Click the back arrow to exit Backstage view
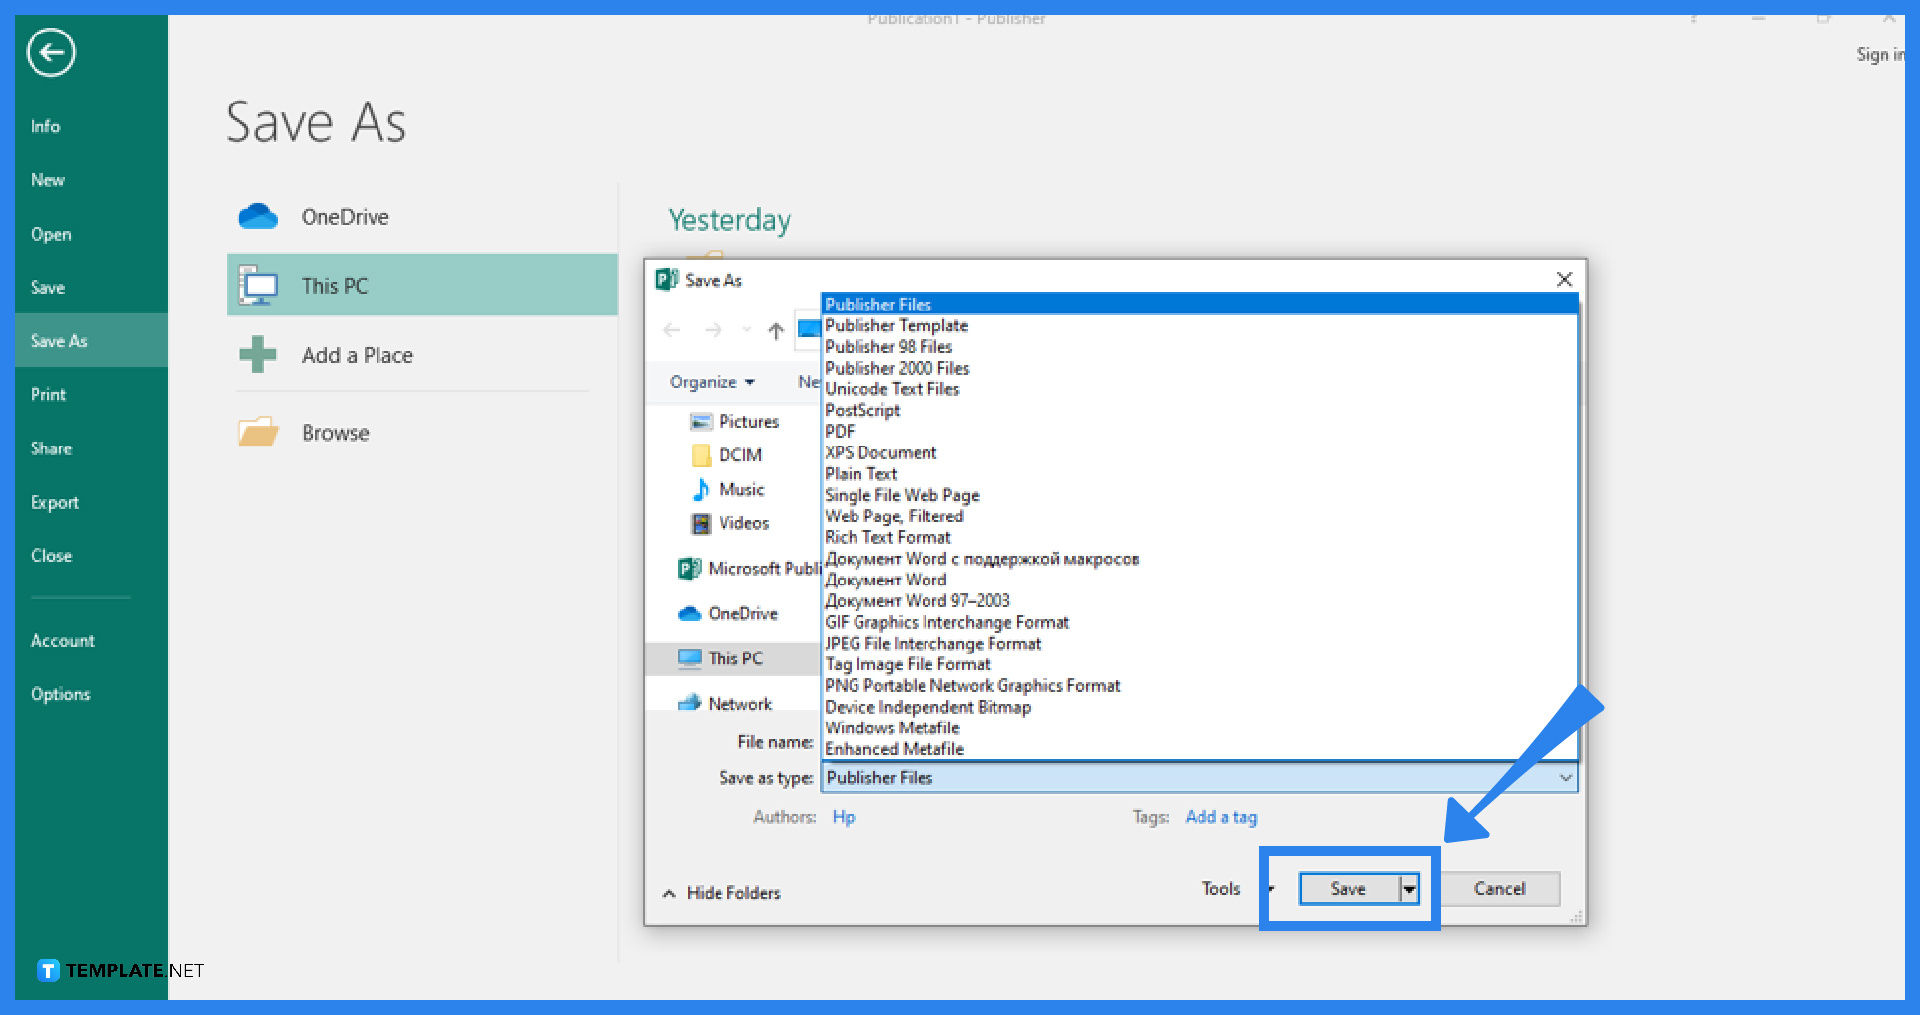 [49, 52]
